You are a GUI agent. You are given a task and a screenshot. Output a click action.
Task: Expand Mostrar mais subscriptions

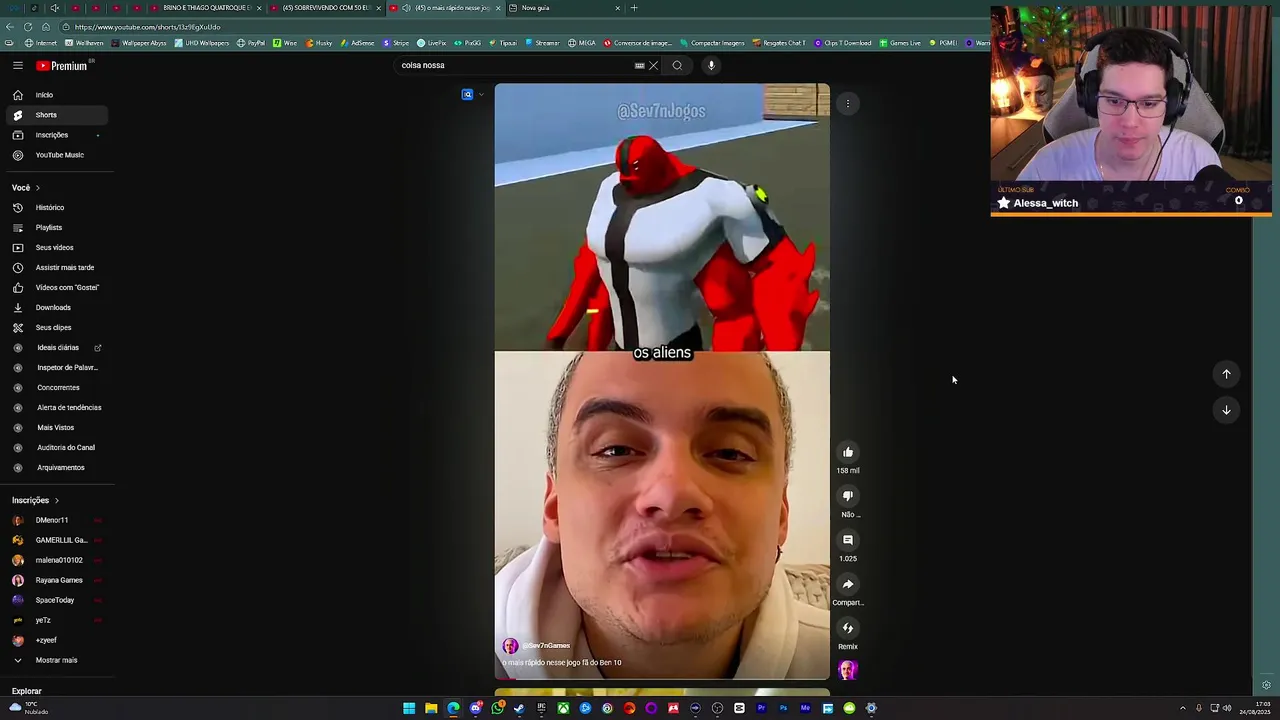(x=56, y=660)
